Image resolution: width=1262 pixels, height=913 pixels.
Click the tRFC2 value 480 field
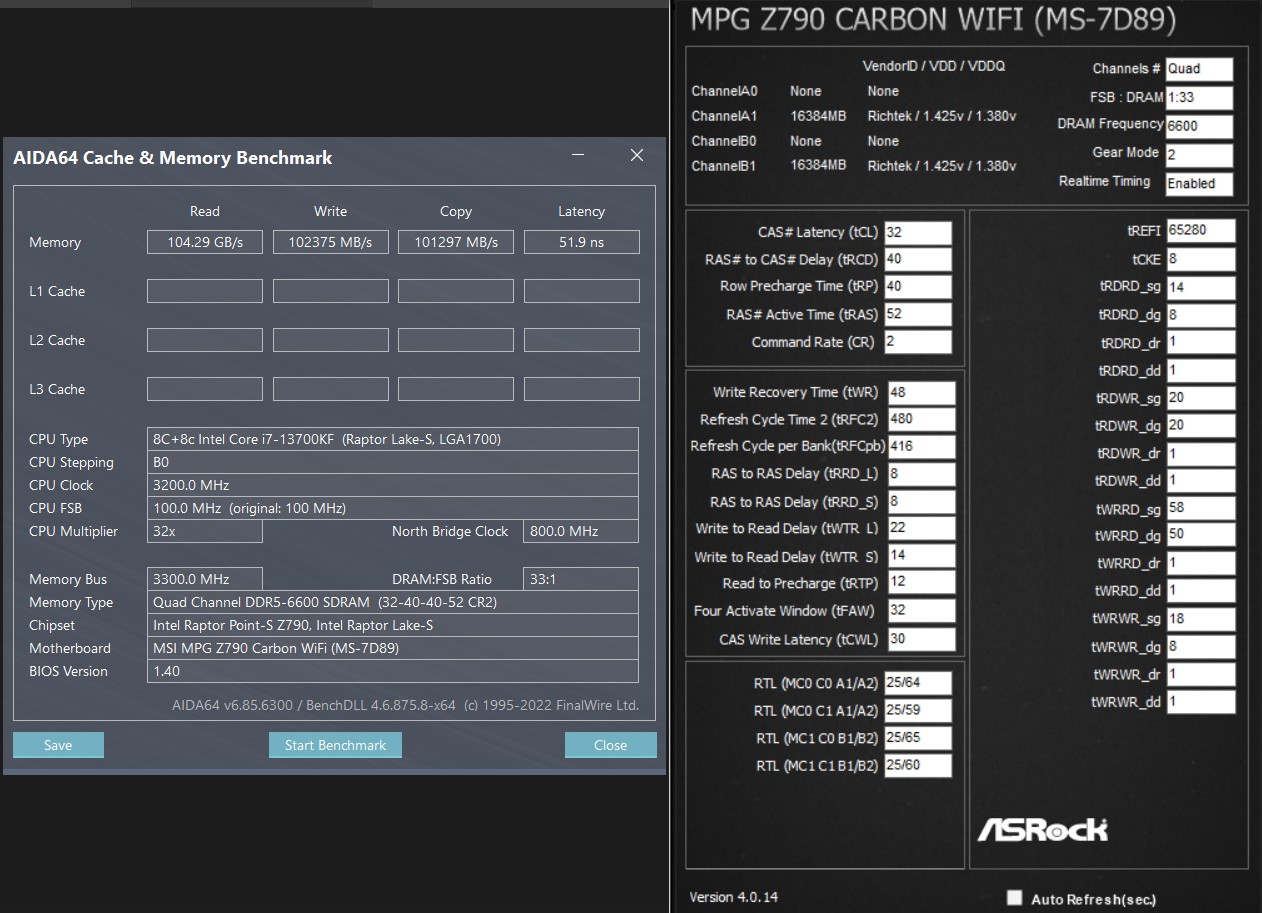(x=921, y=420)
